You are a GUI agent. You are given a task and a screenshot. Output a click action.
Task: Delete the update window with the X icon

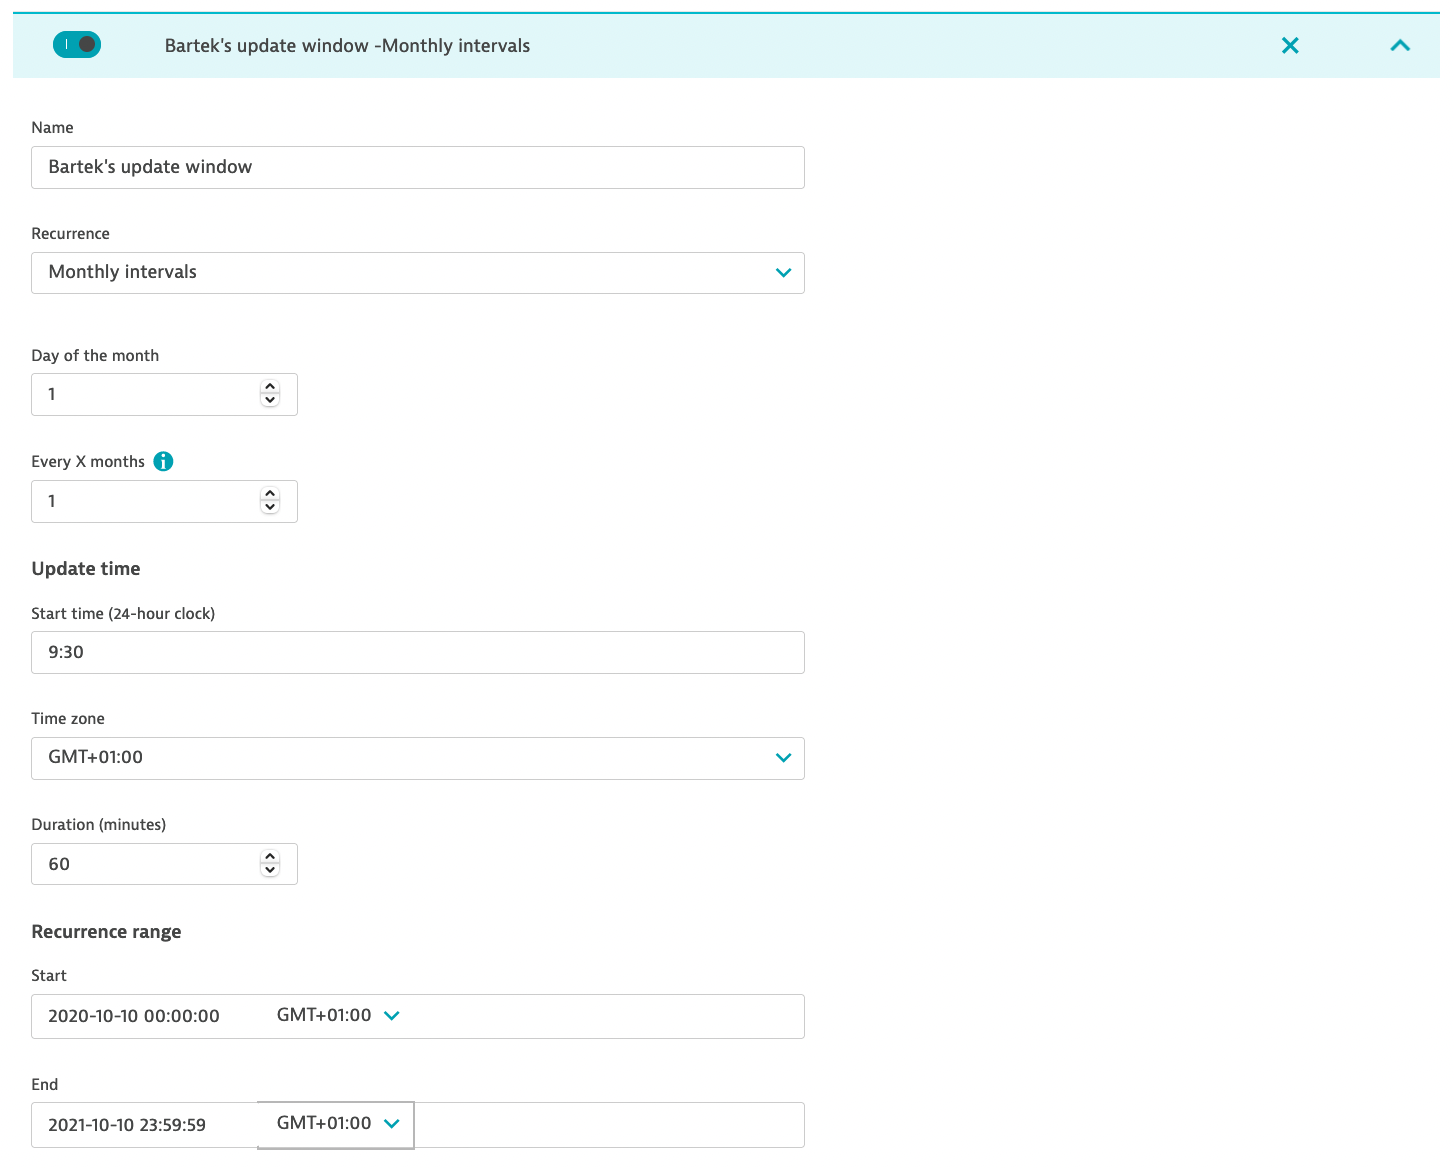point(1290,45)
